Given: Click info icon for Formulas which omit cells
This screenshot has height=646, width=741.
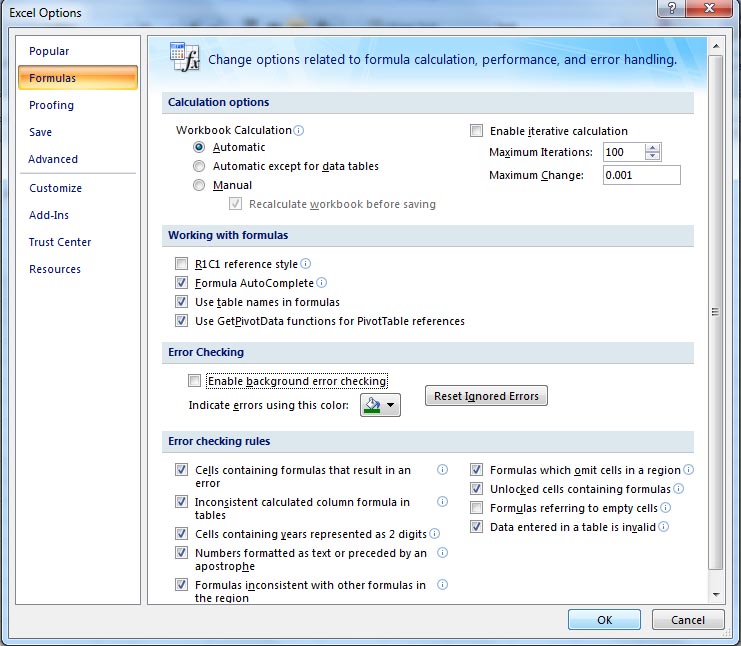Looking at the screenshot, I should pos(689,469).
